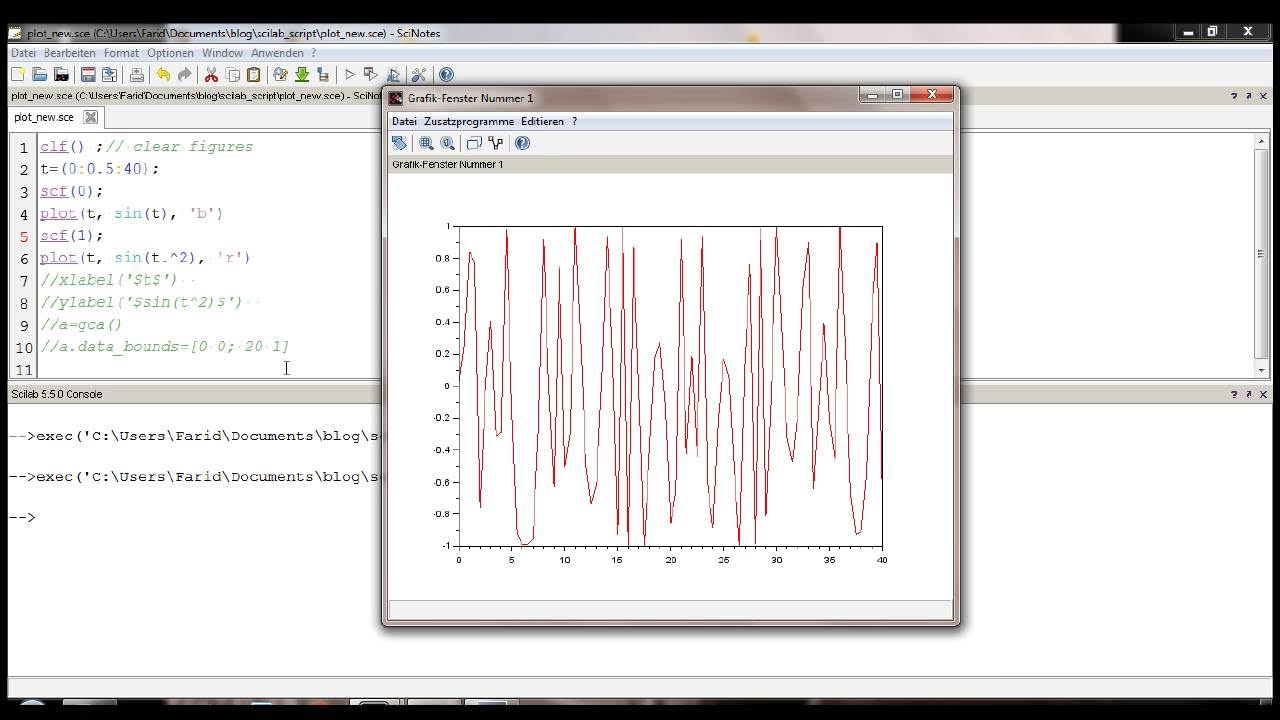Open the Window menu in SciNotes

coord(222,53)
